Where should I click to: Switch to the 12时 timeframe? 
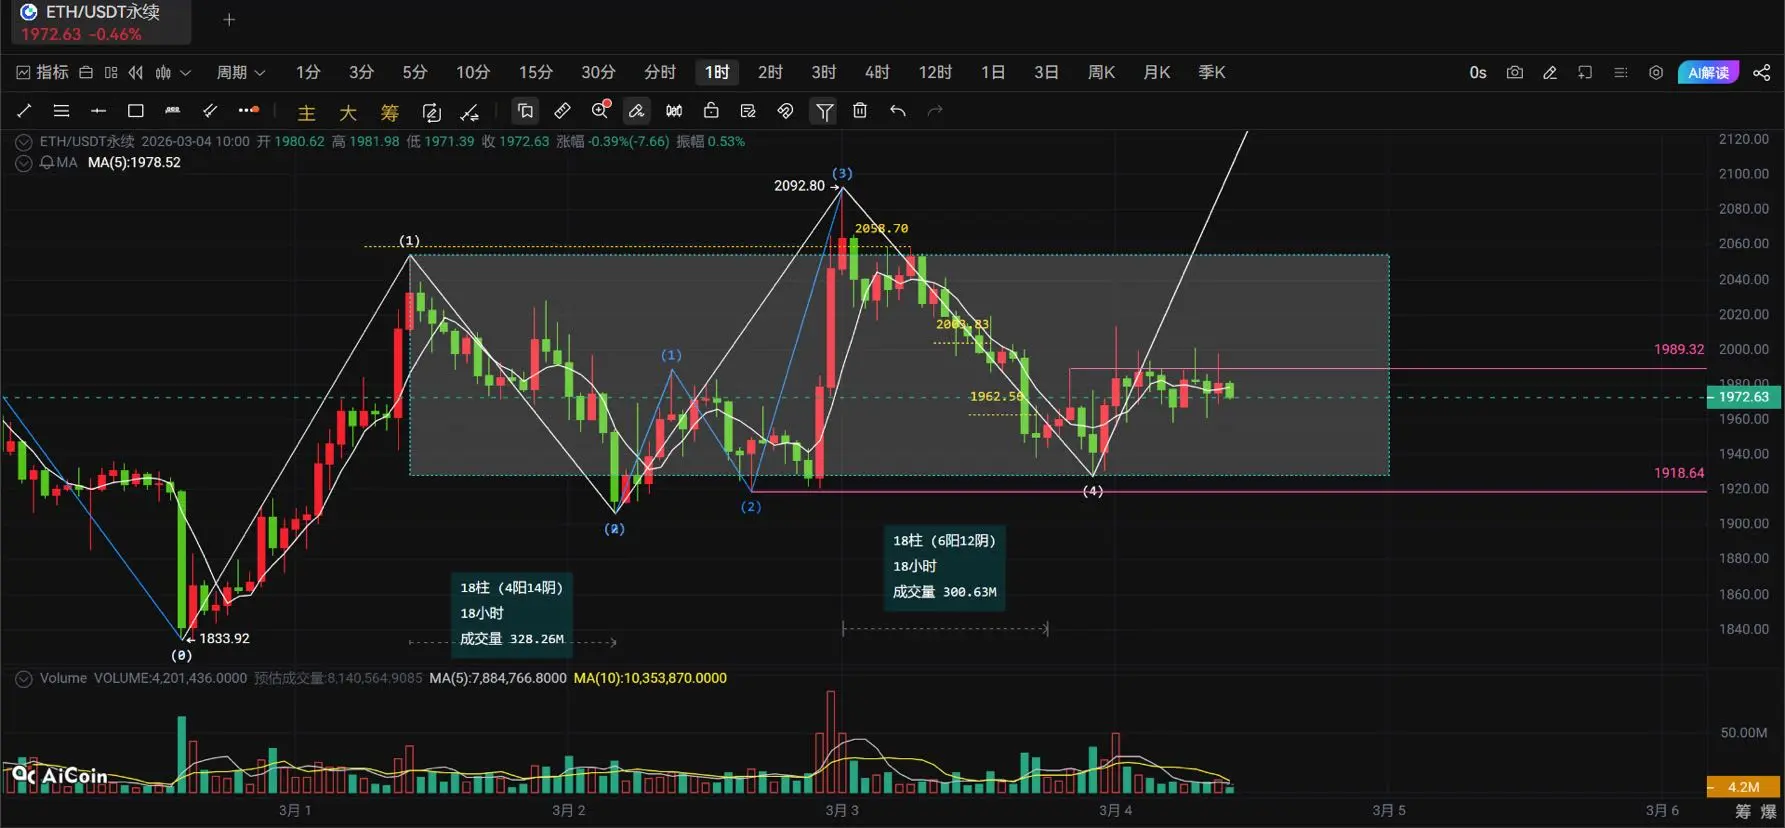(x=935, y=72)
